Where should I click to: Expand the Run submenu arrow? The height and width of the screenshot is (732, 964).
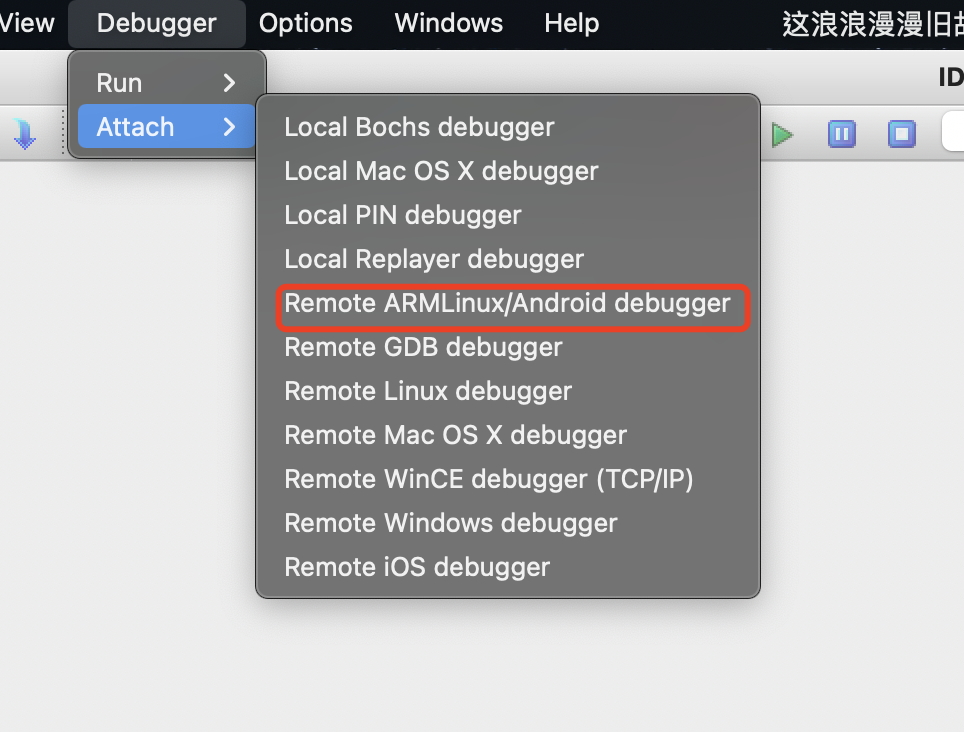(x=229, y=82)
